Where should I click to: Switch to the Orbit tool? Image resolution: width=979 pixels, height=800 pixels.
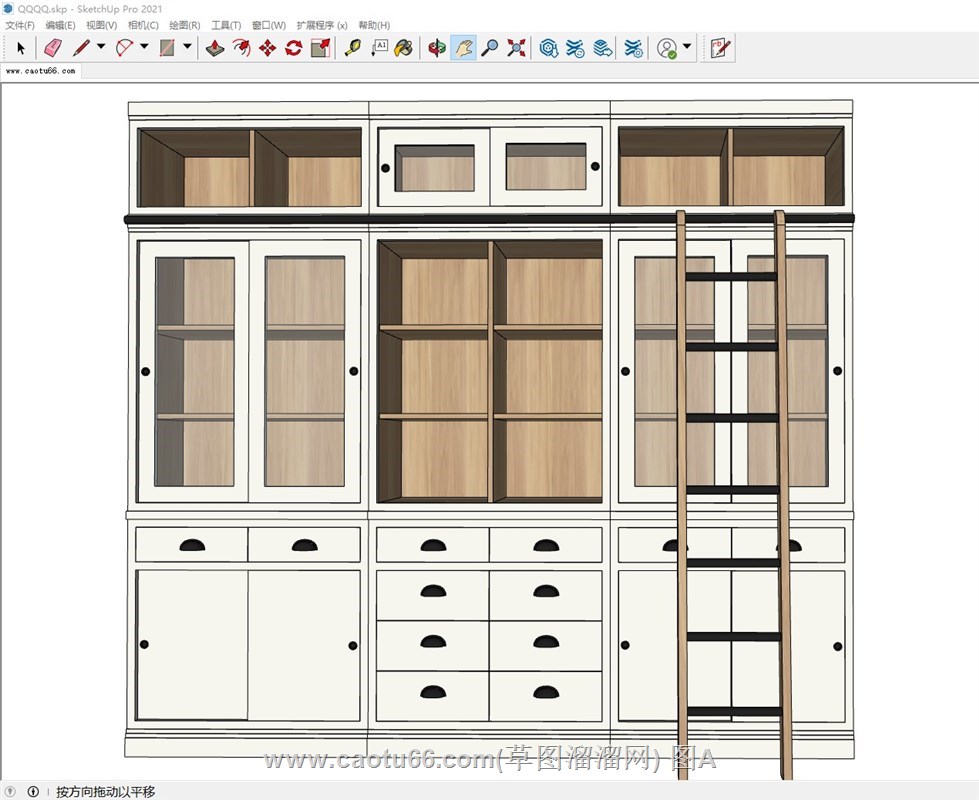[x=437, y=47]
